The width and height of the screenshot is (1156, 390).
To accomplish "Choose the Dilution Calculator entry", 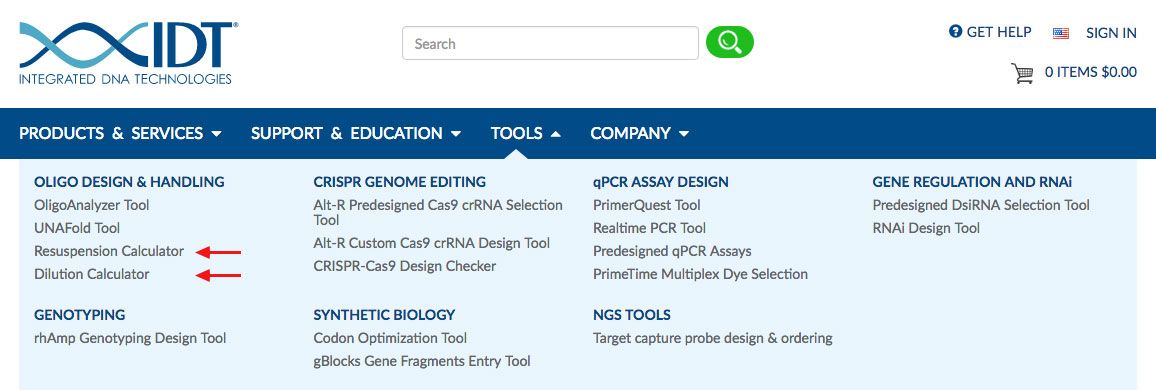I will coord(91,274).
